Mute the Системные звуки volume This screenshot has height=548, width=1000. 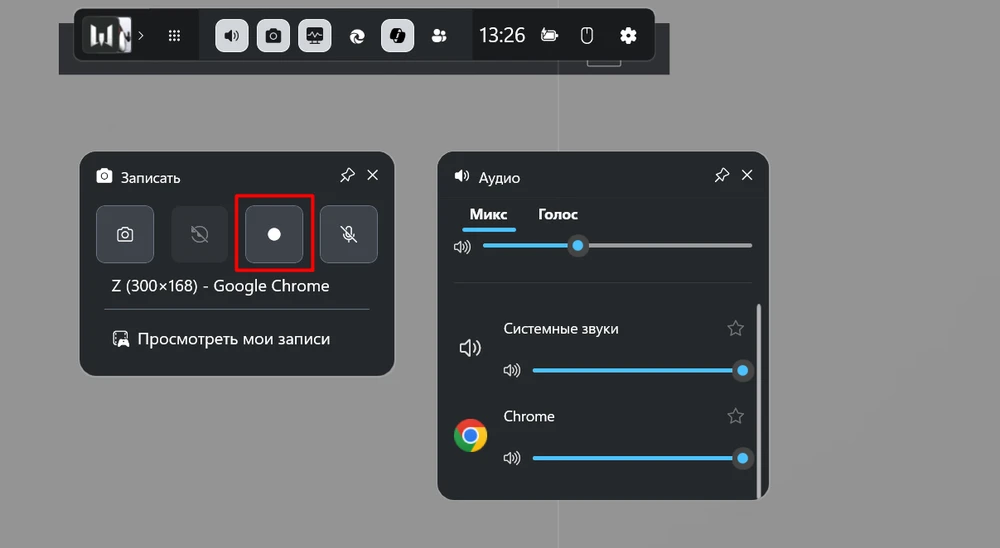pos(512,371)
